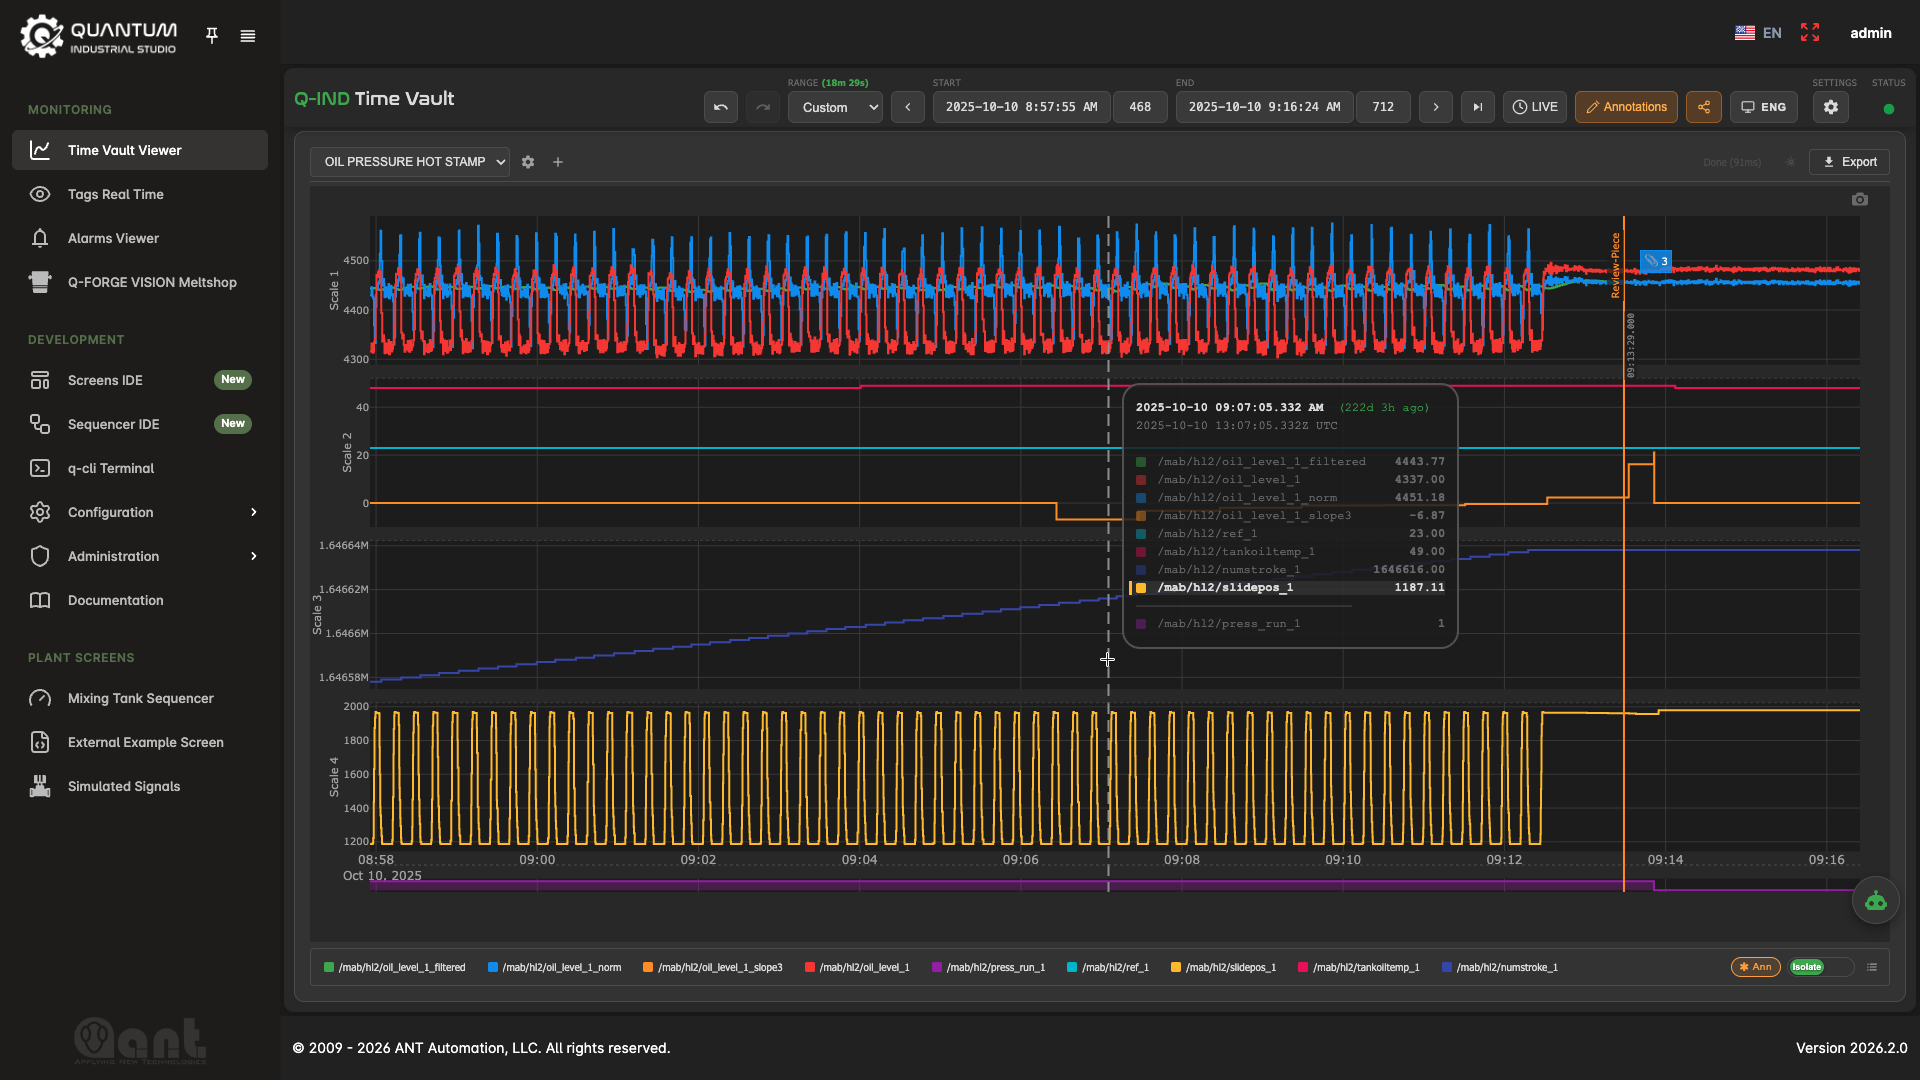Click the start milliseconds field 468

(x=1140, y=107)
